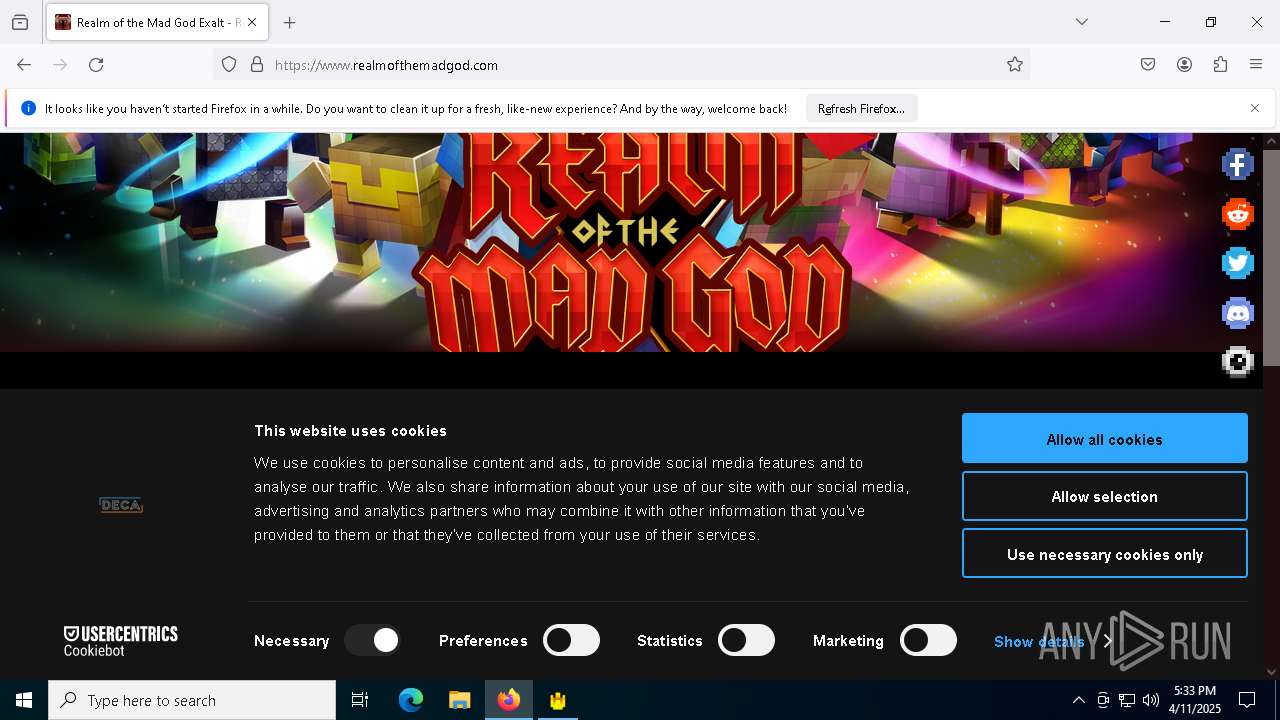Focus the URL address bar

620,65
